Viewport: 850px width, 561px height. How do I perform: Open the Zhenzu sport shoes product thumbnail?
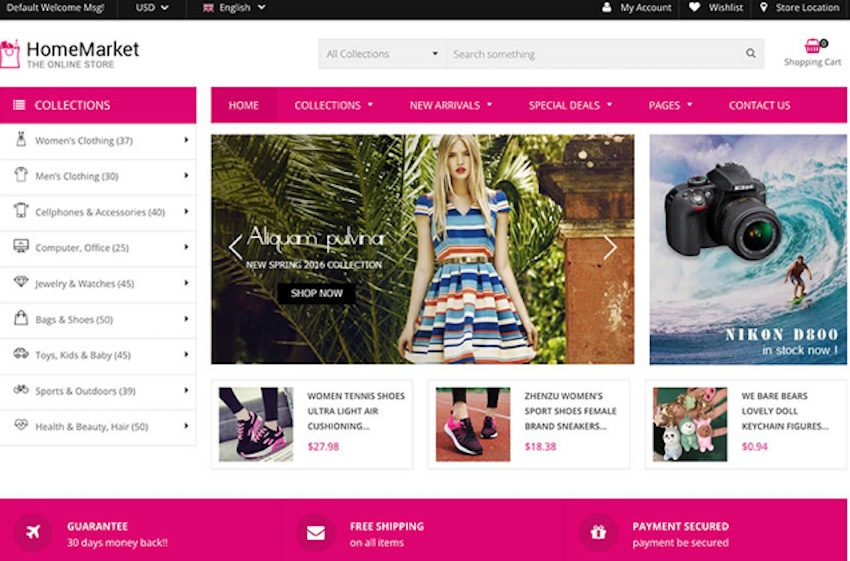tap(473, 424)
